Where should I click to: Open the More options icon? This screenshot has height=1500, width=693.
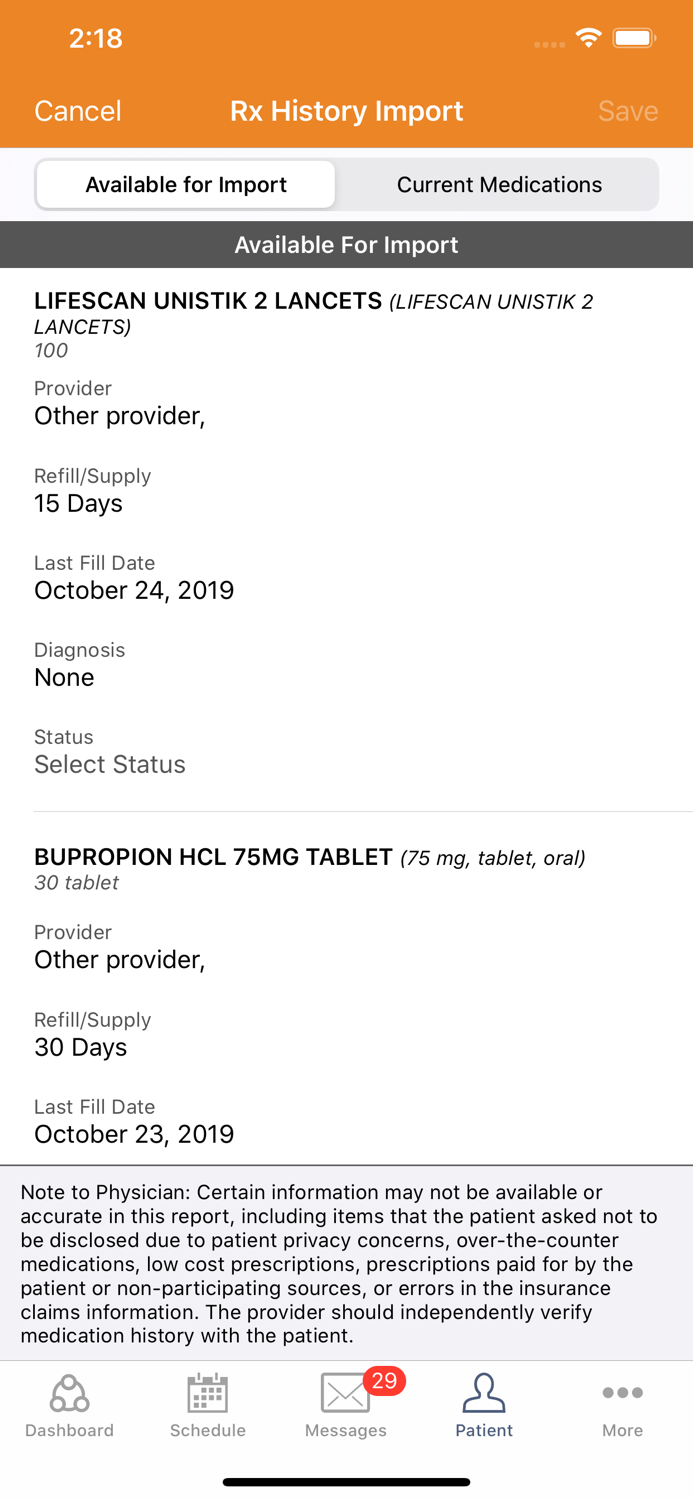[x=622, y=1392]
